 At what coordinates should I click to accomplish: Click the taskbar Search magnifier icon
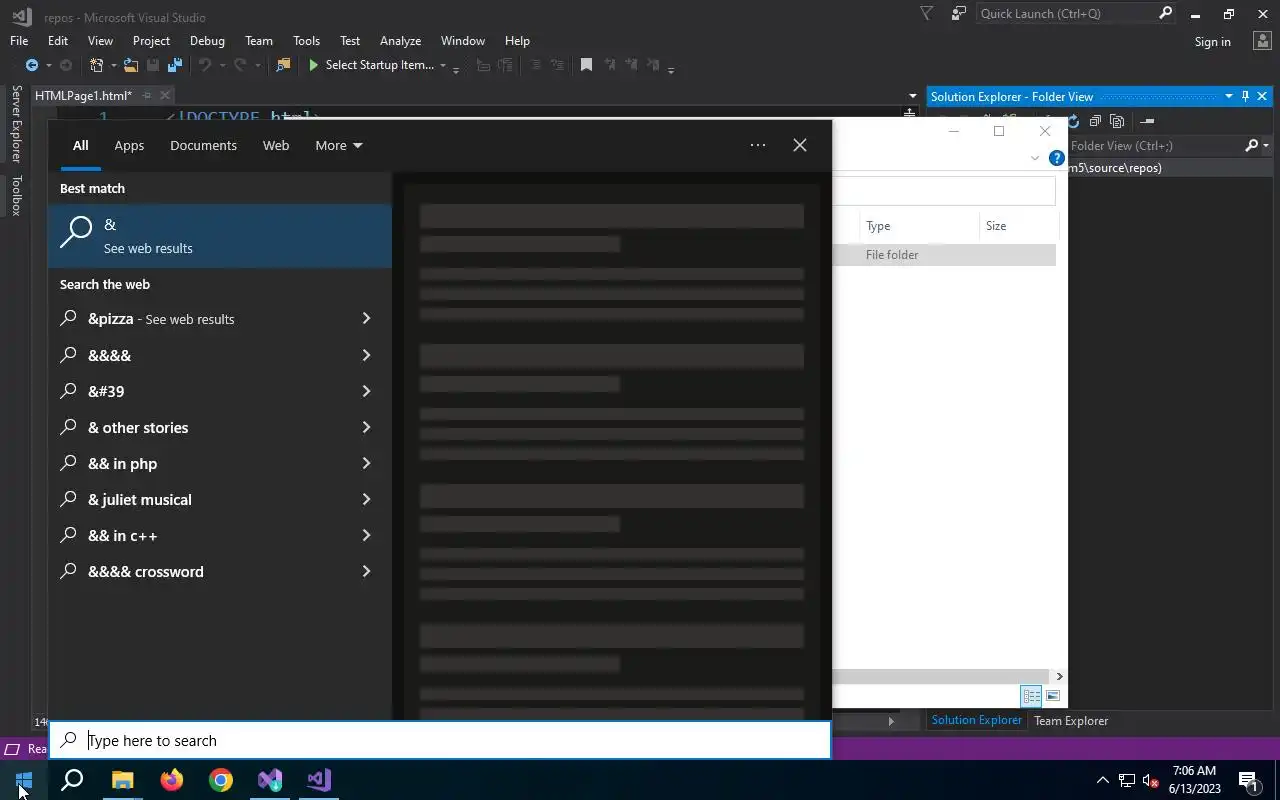(x=72, y=780)
